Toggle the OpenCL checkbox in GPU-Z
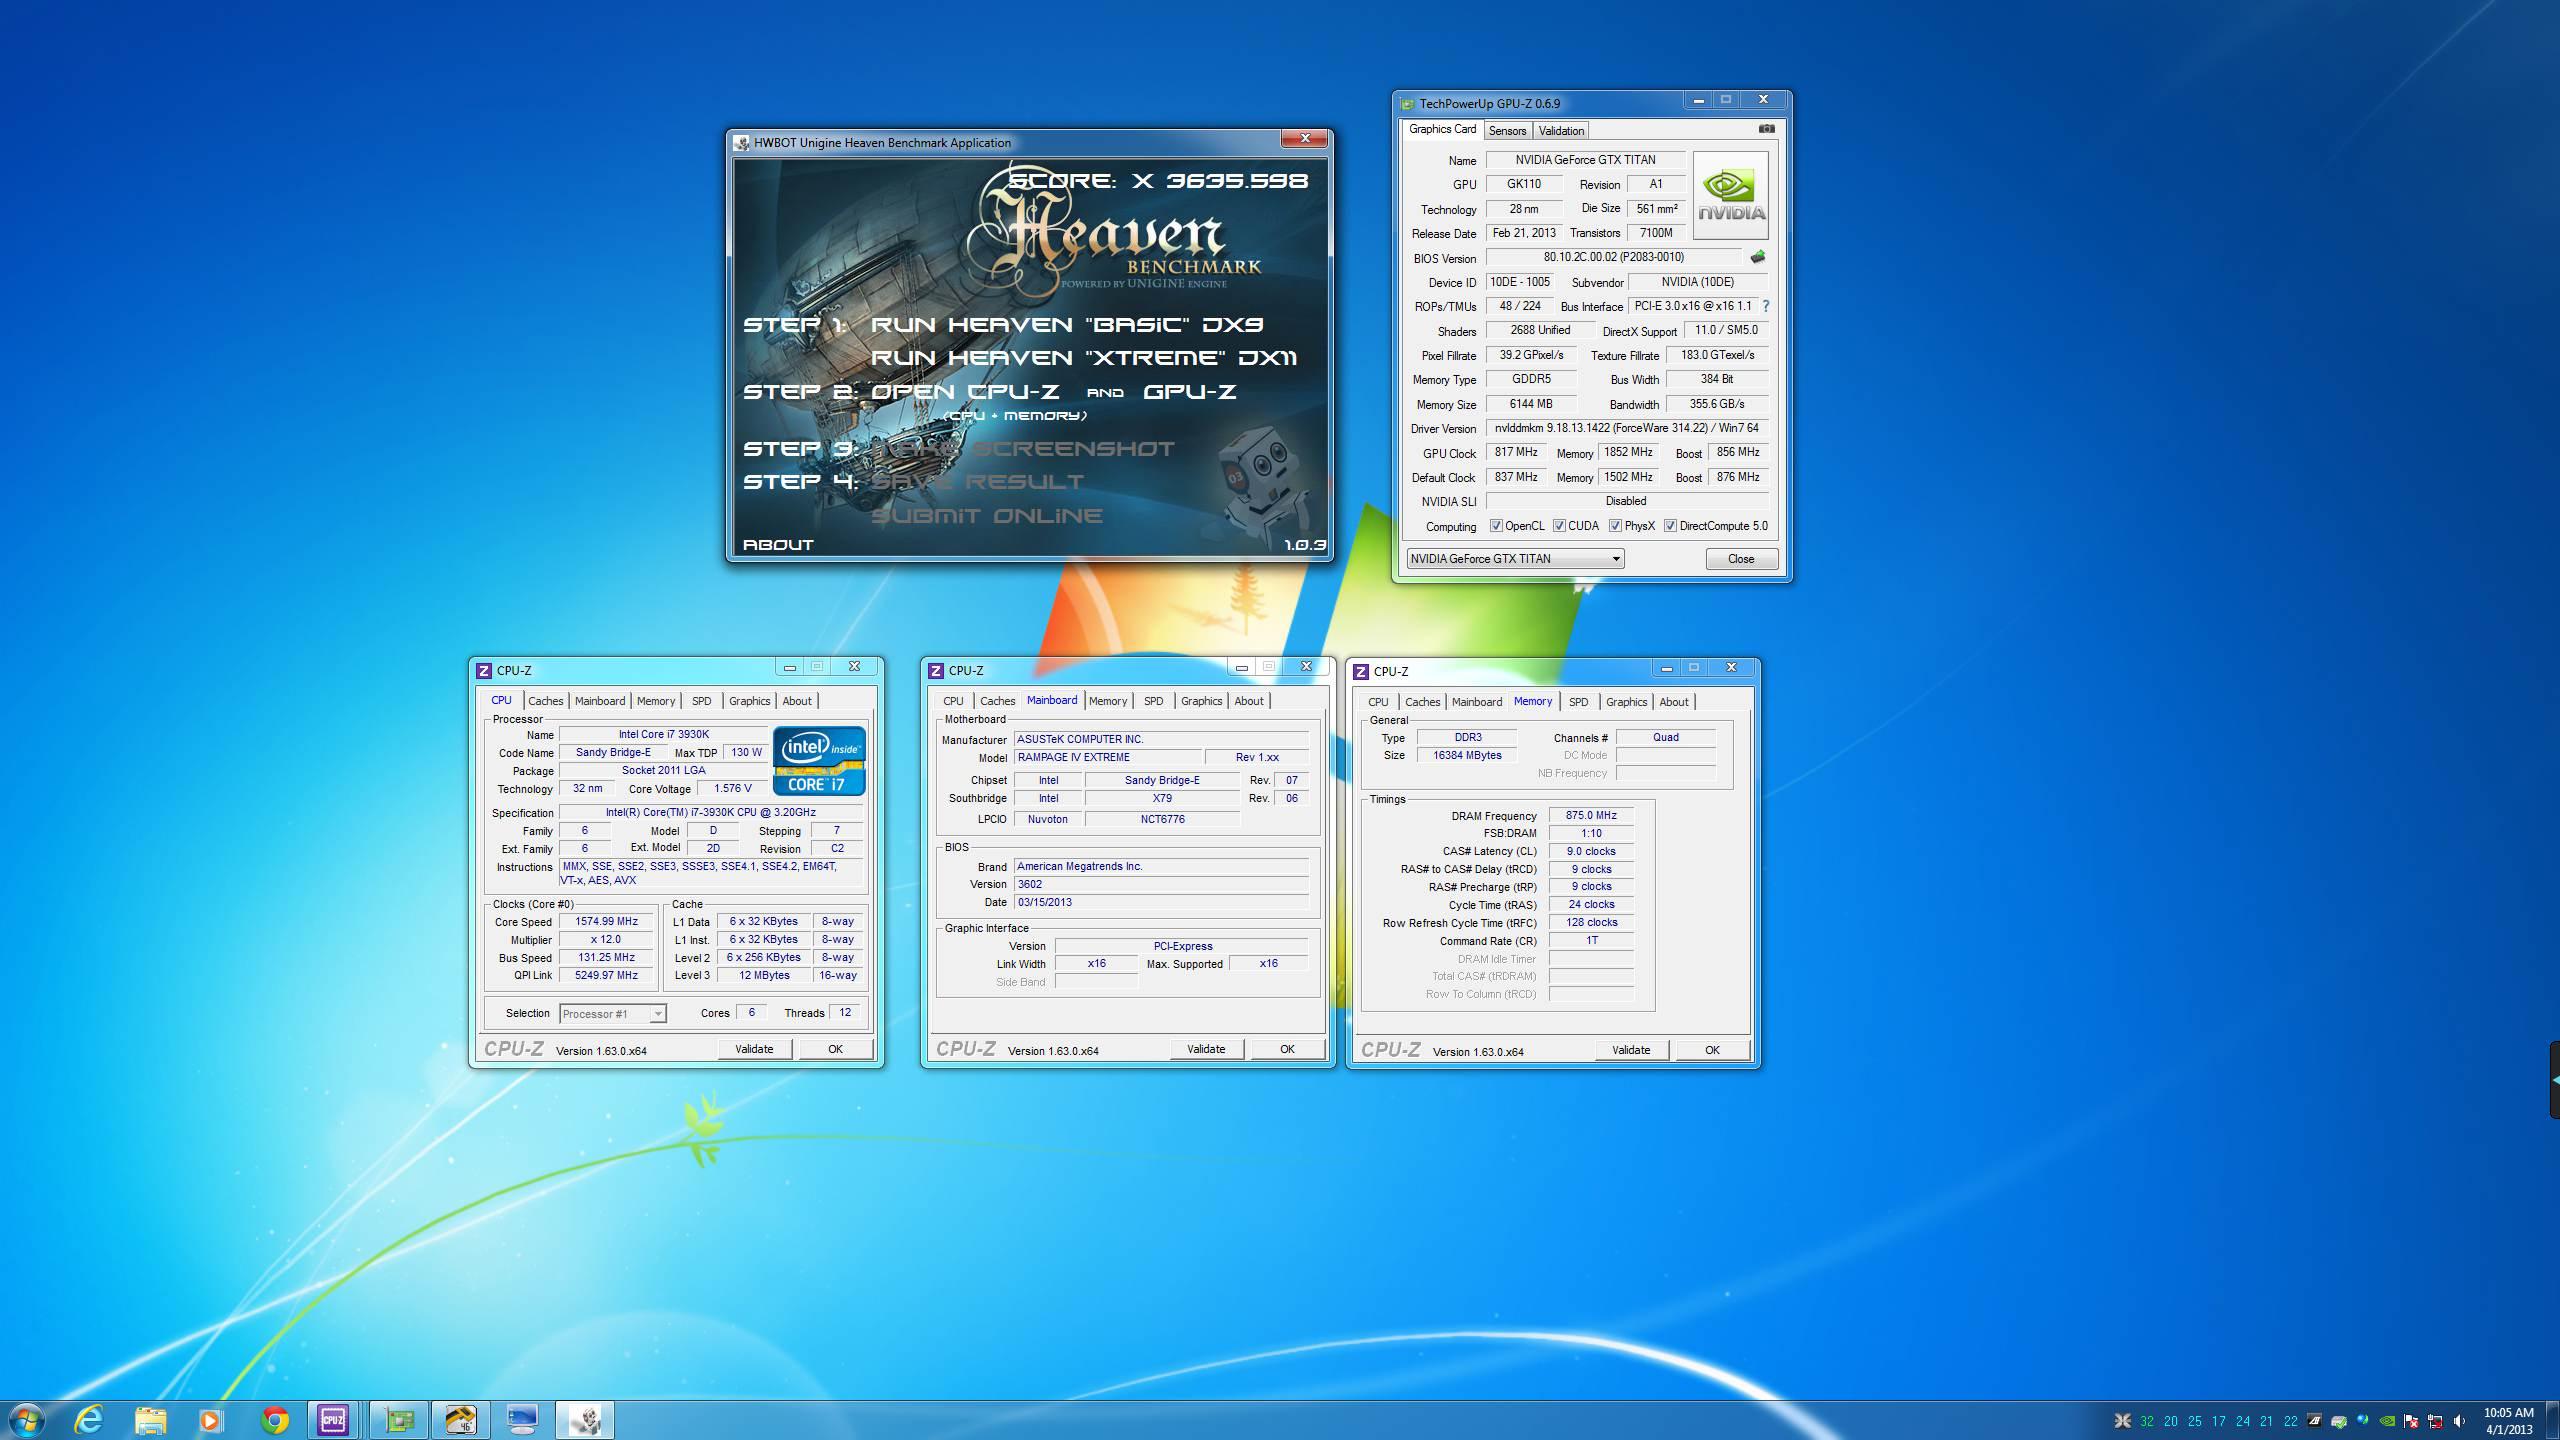Image resolution: width=2560 pixels, height=1440 pixels. pos(1496,526)
